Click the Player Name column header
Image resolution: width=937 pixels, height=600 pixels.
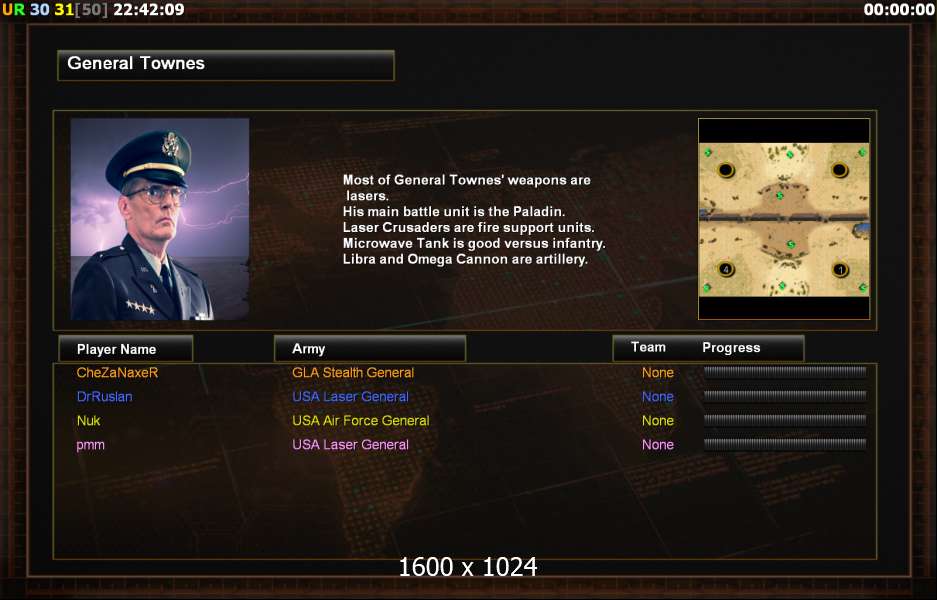(125, 349)
